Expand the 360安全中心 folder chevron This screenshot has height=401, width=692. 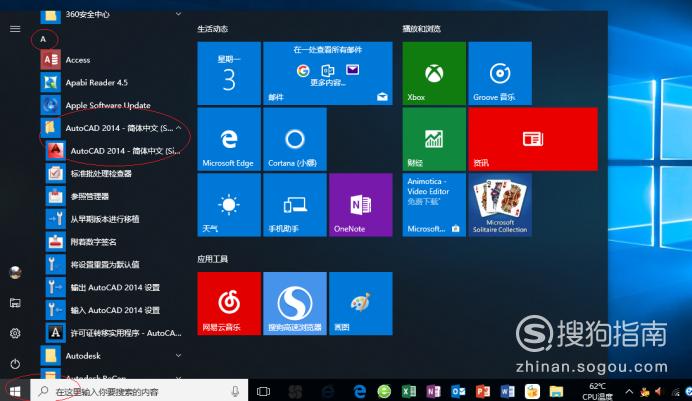(x=178, y=14)
